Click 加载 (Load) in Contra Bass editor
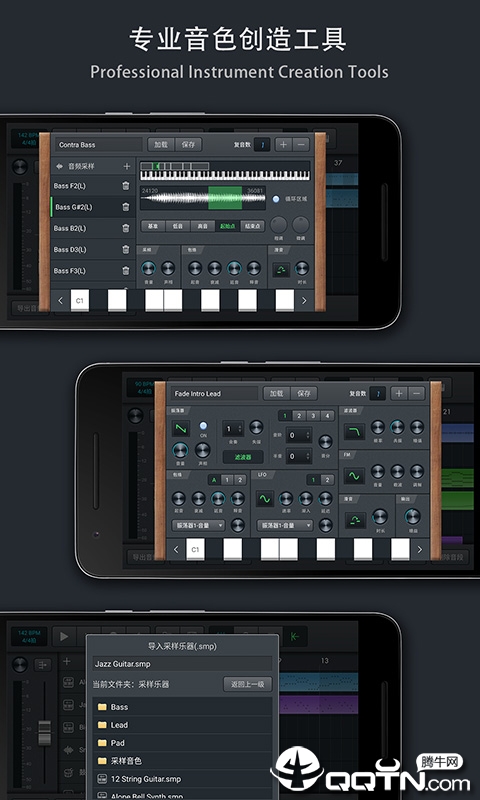 click(161, 144)
